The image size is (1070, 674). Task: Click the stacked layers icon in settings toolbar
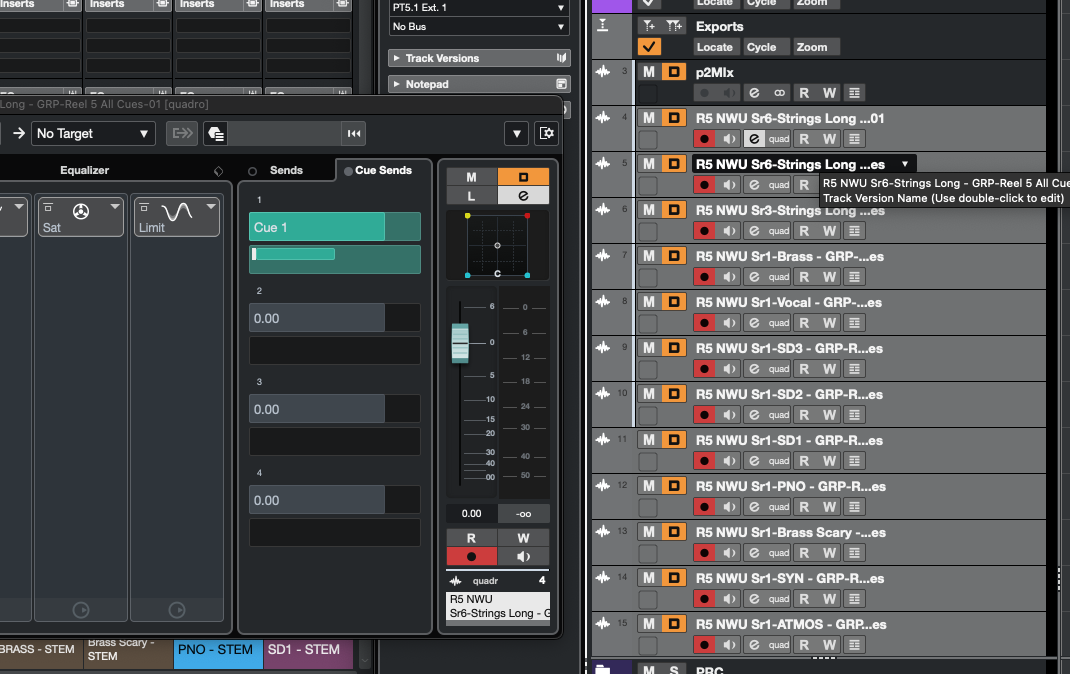pyautogui.click(x=216, y=133)
